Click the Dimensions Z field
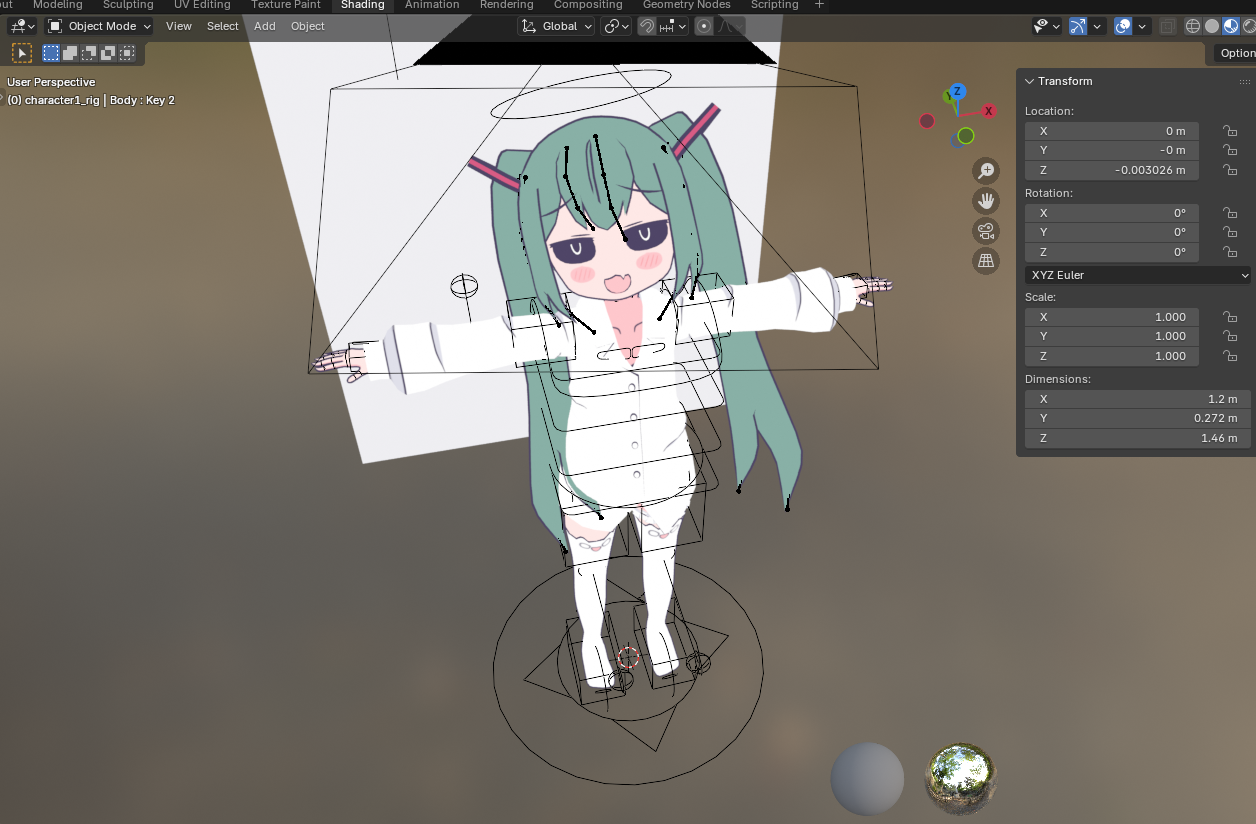1256x824 pixels. [x=1138, y=438]
